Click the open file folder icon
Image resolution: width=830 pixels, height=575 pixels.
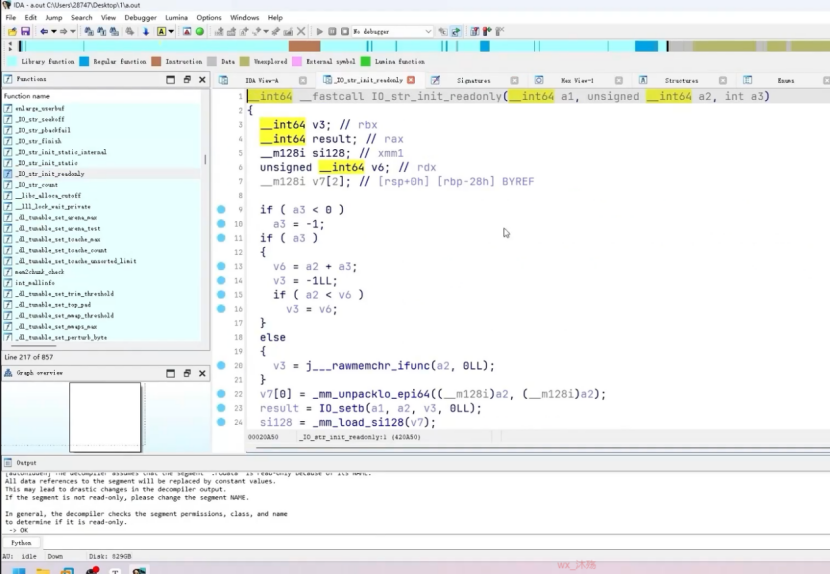click(12, 32)
